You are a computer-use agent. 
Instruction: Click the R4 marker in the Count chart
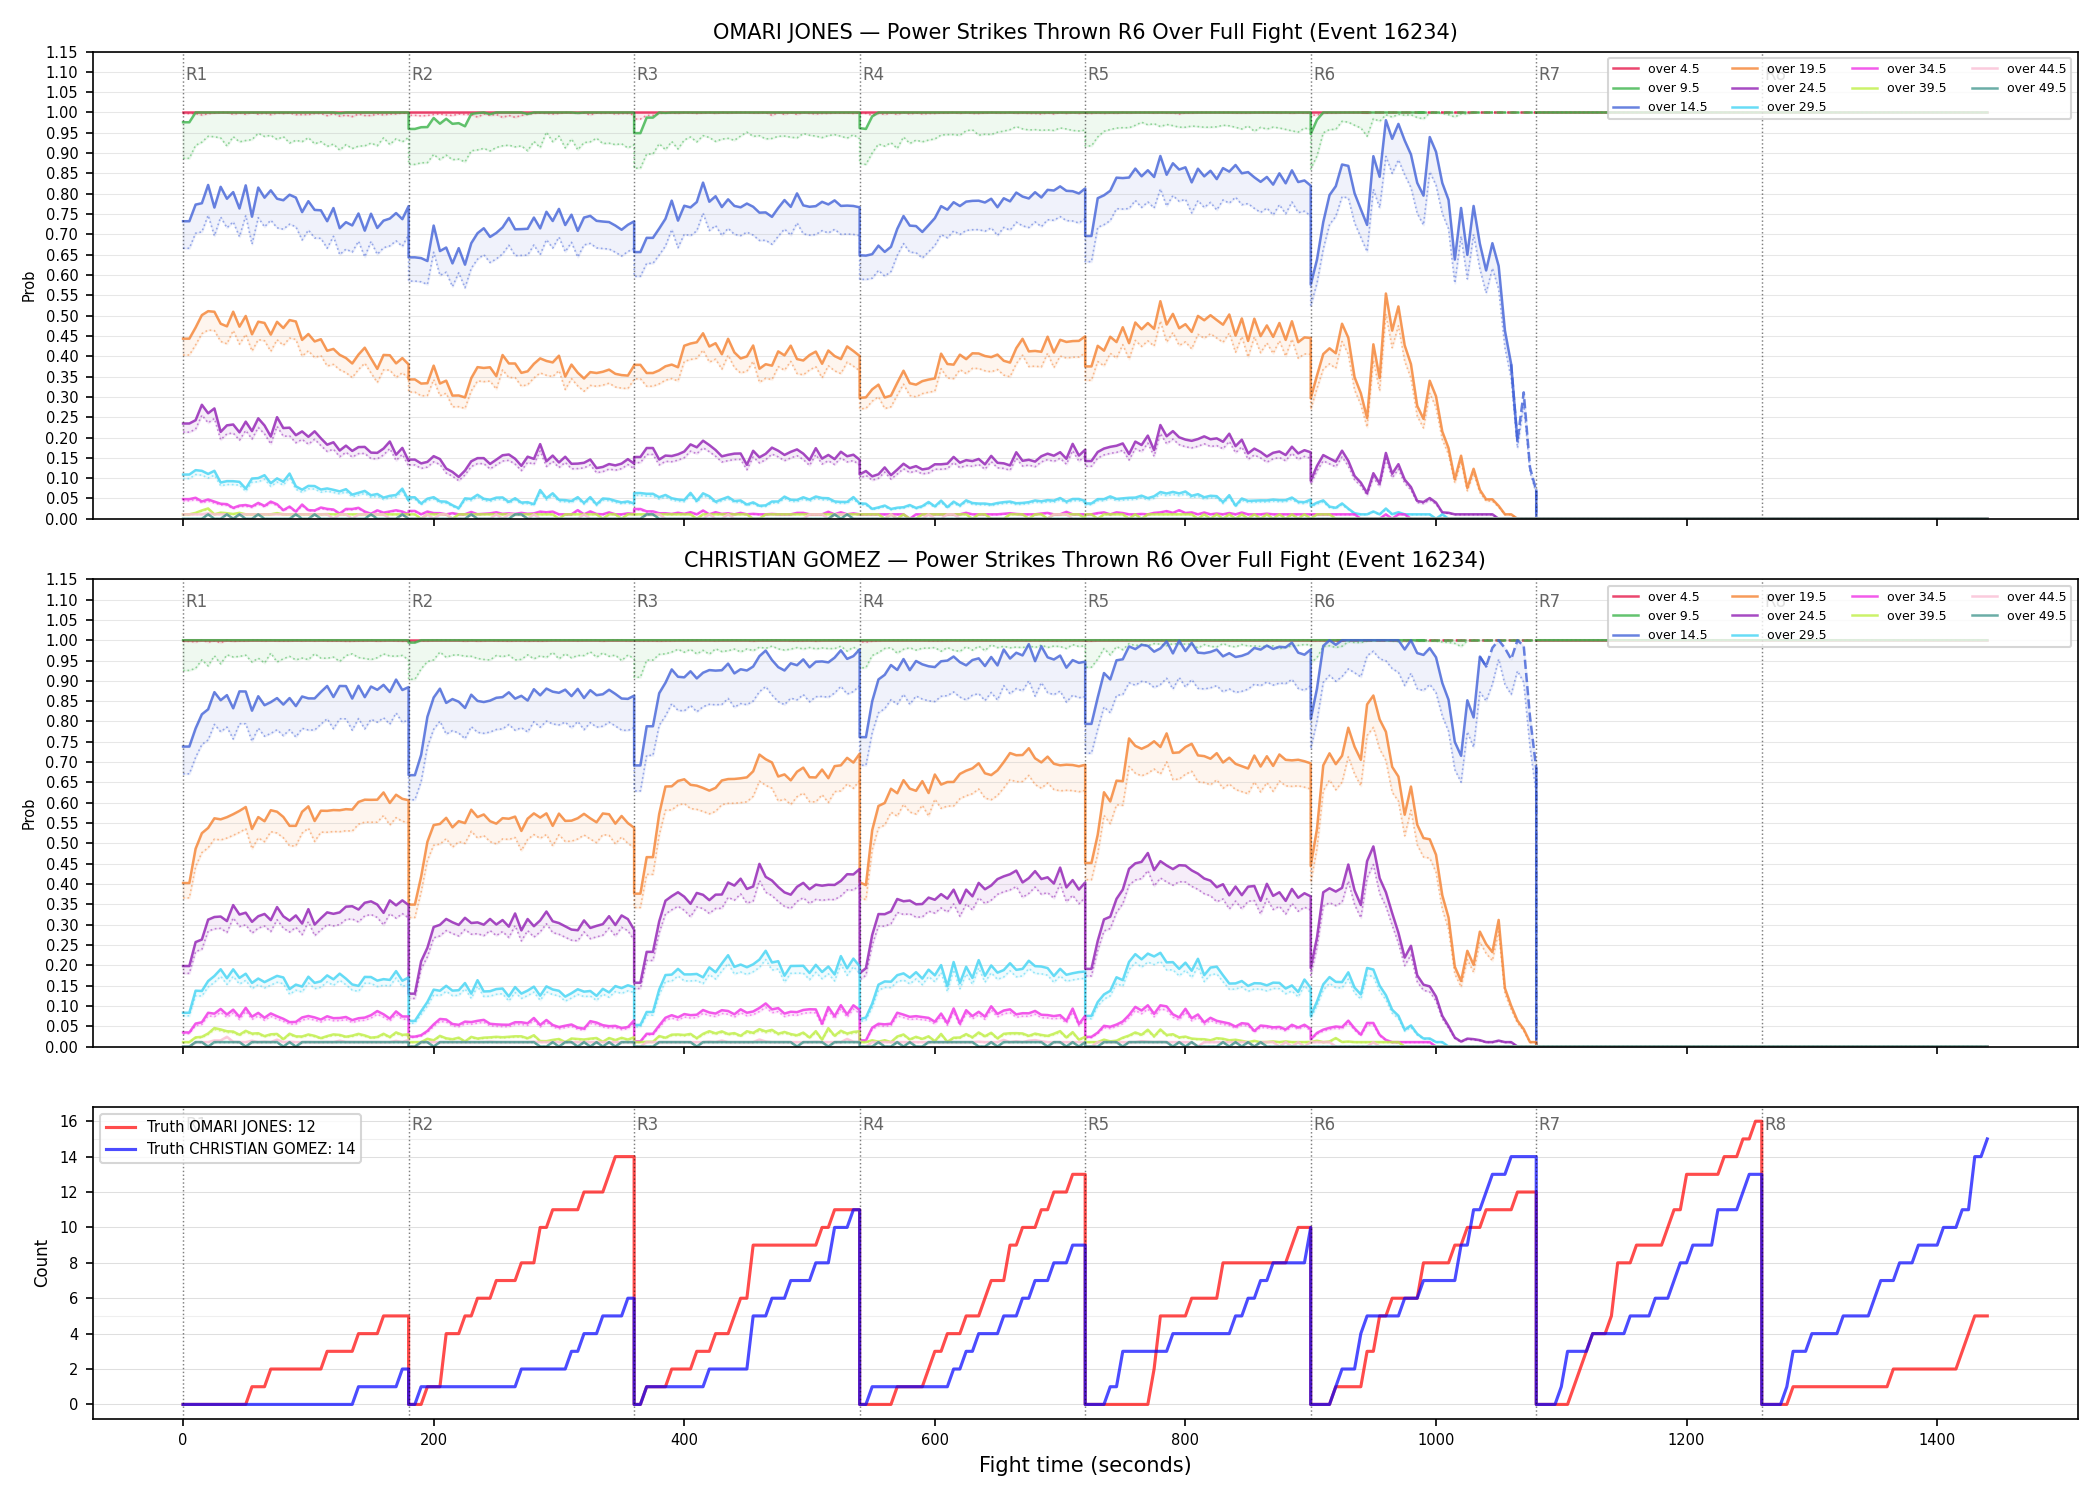point(873,1124)
